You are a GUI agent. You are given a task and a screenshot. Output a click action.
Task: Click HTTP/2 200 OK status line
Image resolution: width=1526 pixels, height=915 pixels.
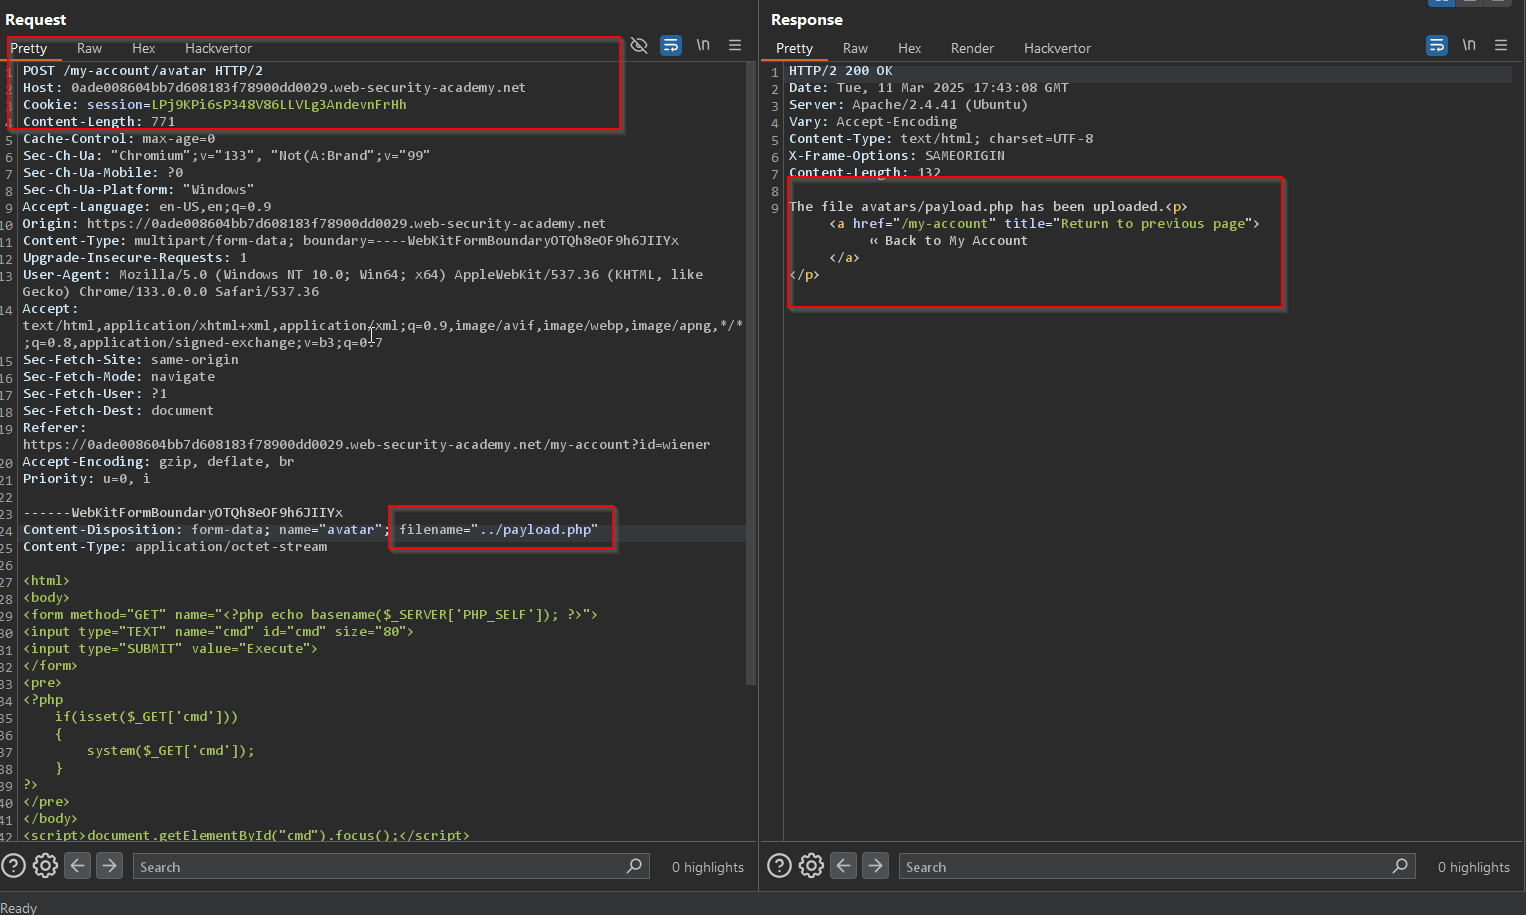(840, 71)
